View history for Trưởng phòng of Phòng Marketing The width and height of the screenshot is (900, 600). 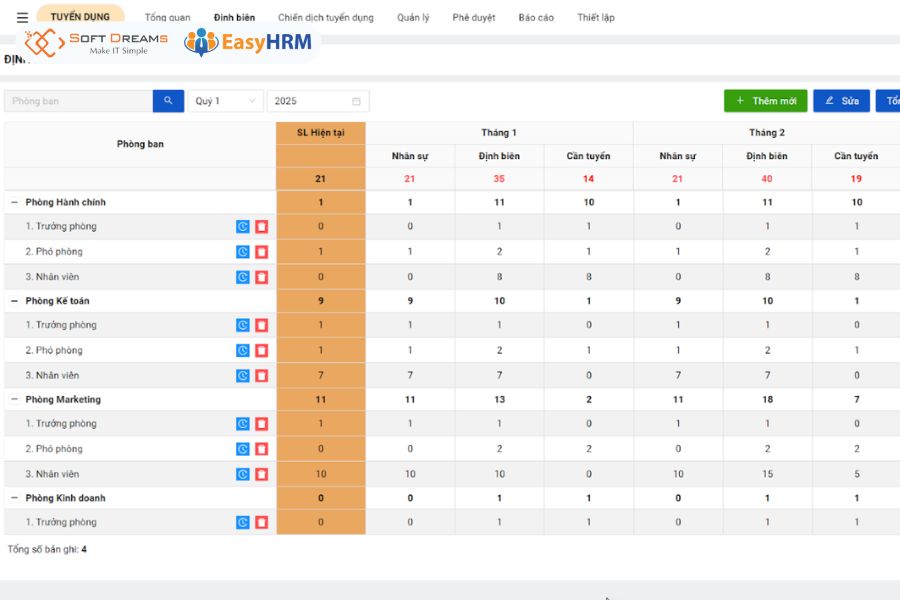pos(243,424)
